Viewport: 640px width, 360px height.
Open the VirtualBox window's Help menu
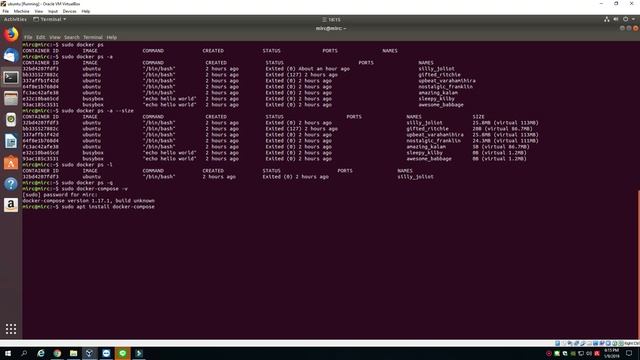click(x=86, y=11)
